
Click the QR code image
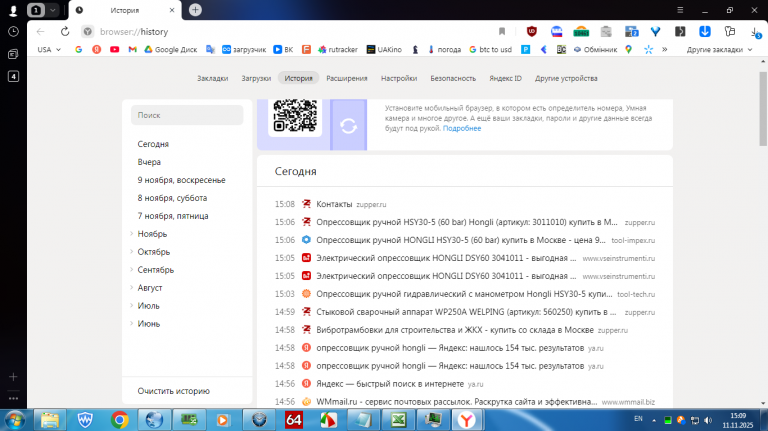(x=295, y=116)
